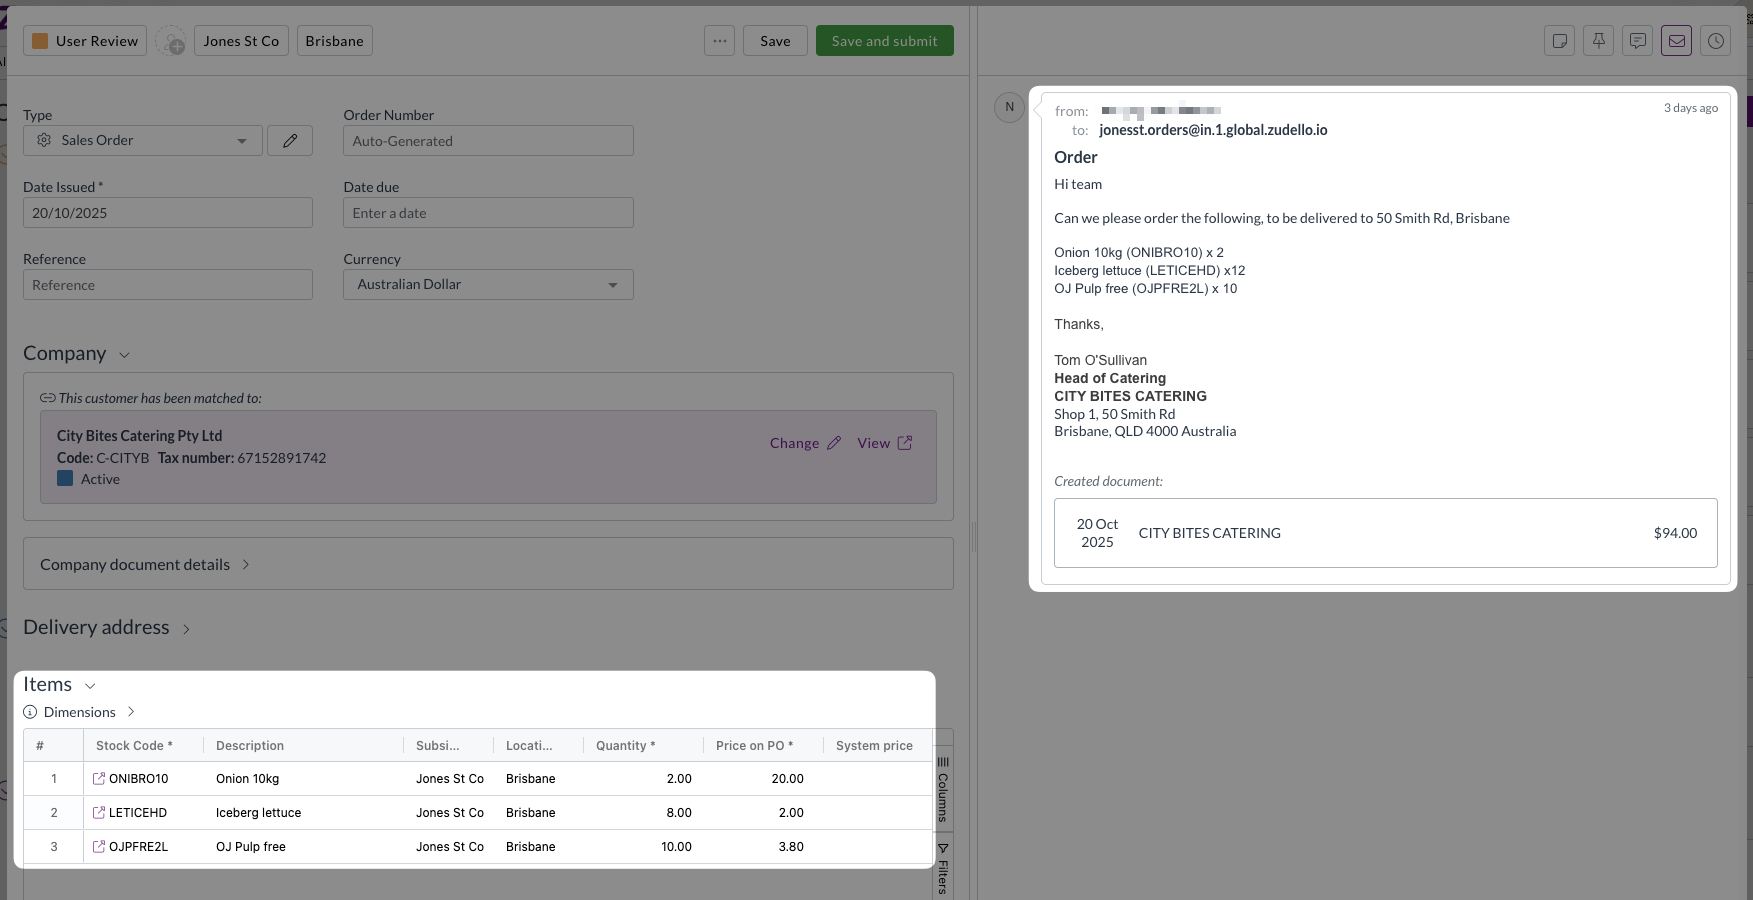This screenshot has height=900, width=1753.
Task: Click the orange User Review status swatch
Action: [x=40, y=41]
